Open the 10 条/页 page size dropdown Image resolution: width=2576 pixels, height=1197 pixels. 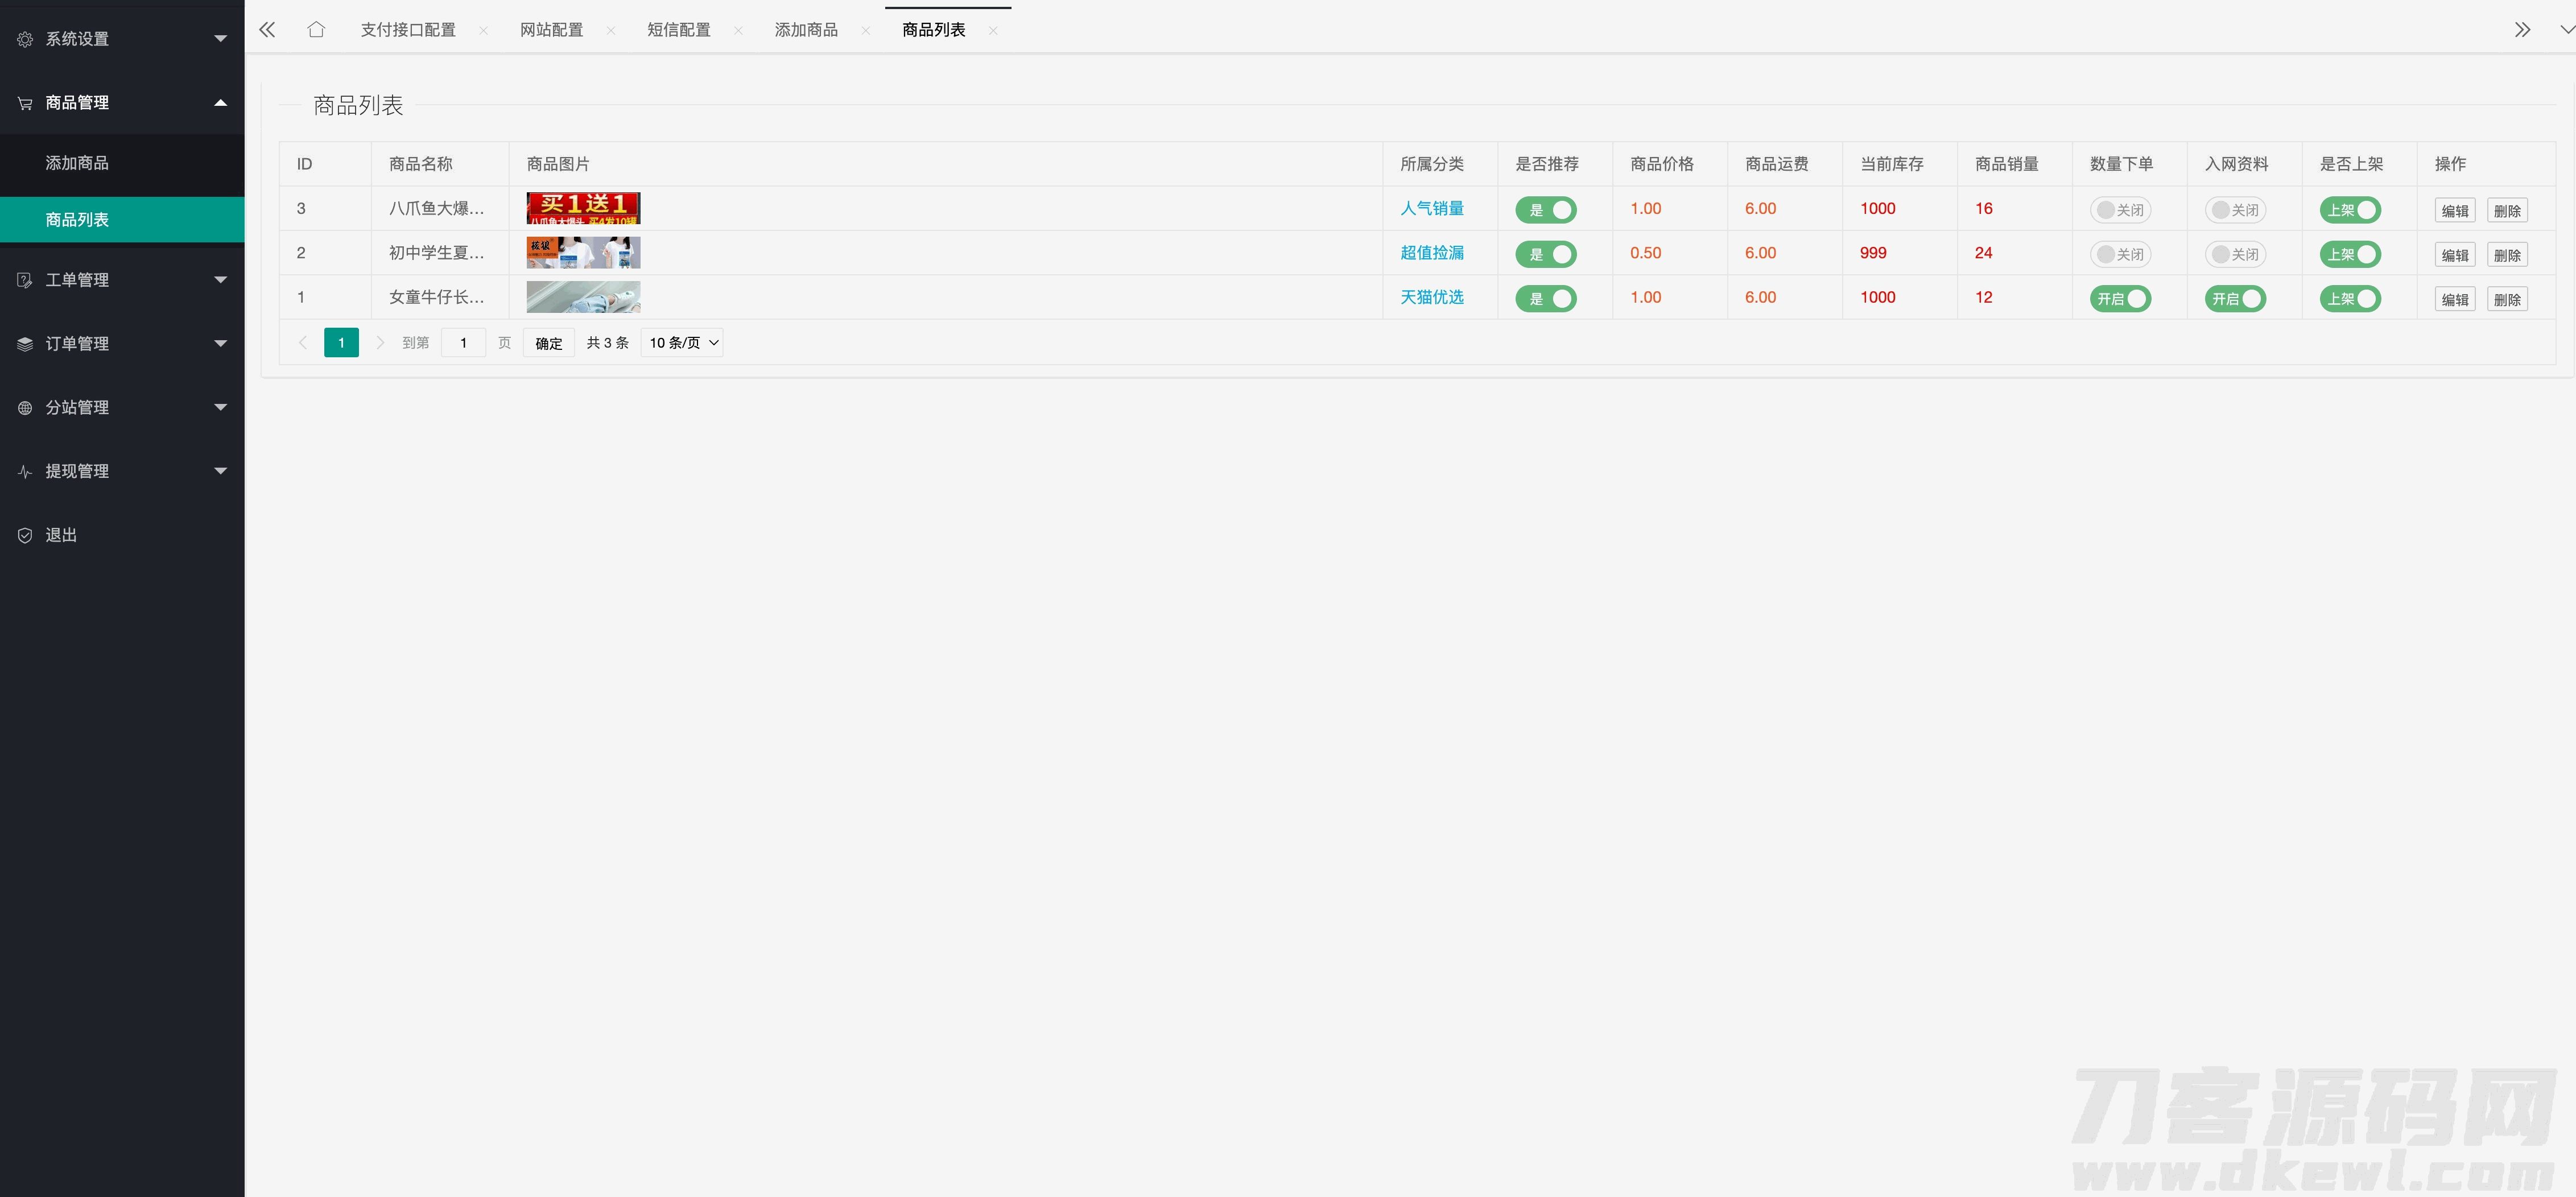[x=682, y=343]
